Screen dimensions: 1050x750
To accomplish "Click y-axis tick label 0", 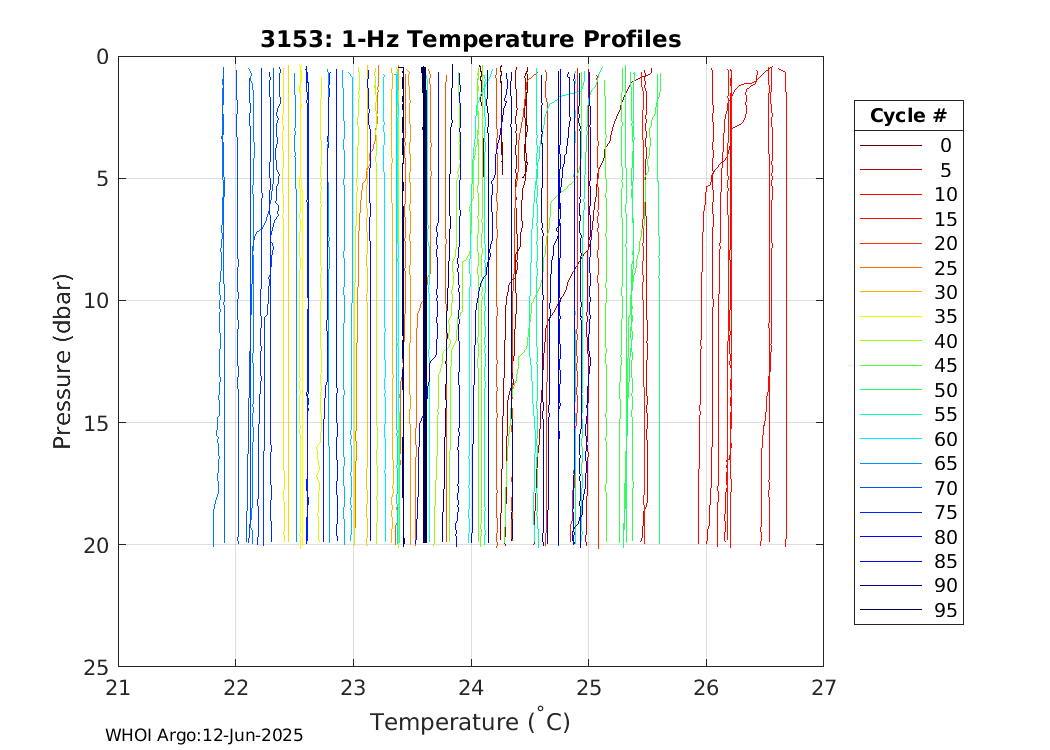I will [x=102, y=57].
